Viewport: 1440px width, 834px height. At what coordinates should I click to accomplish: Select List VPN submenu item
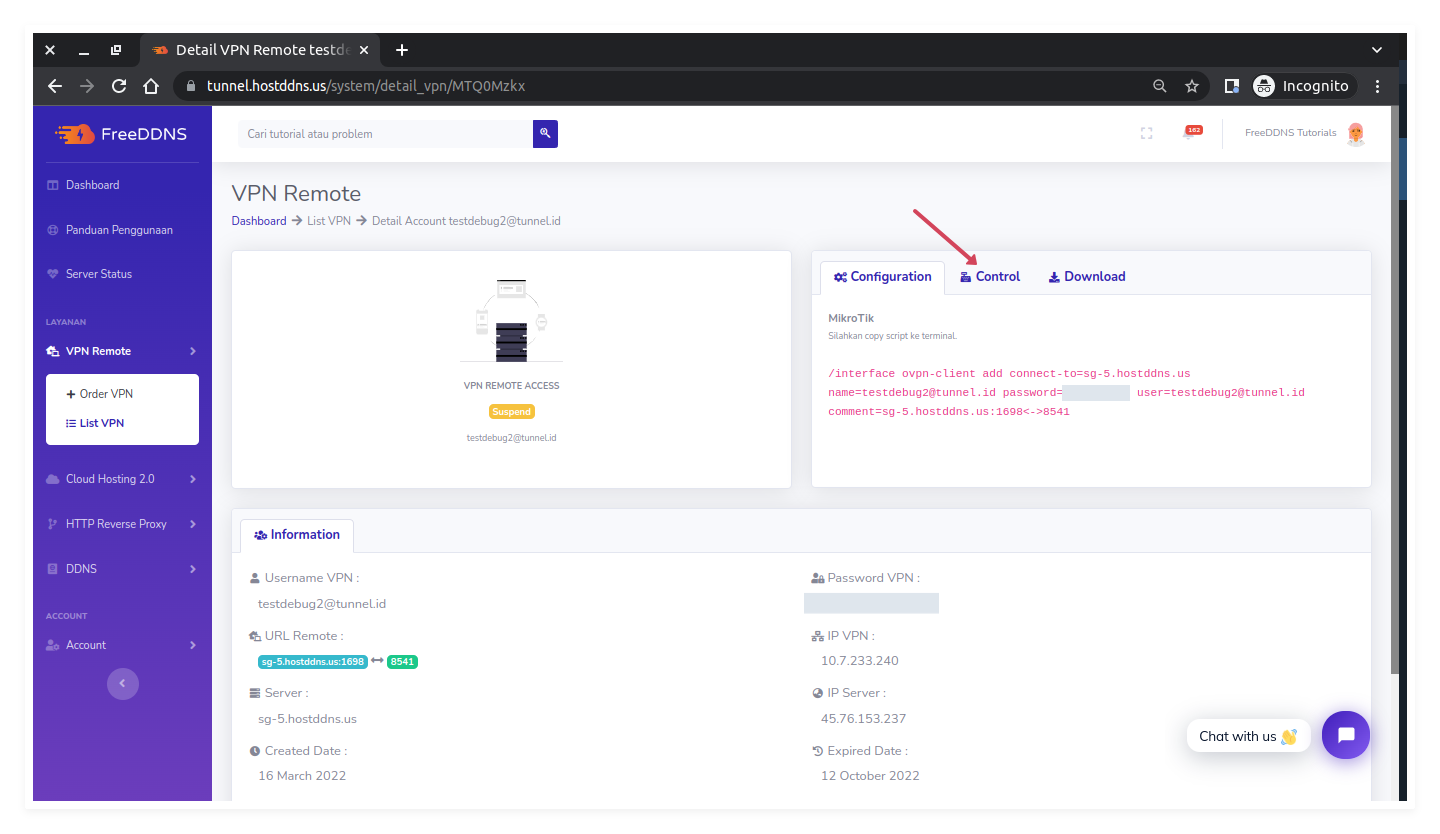click(x=102, y=423)
